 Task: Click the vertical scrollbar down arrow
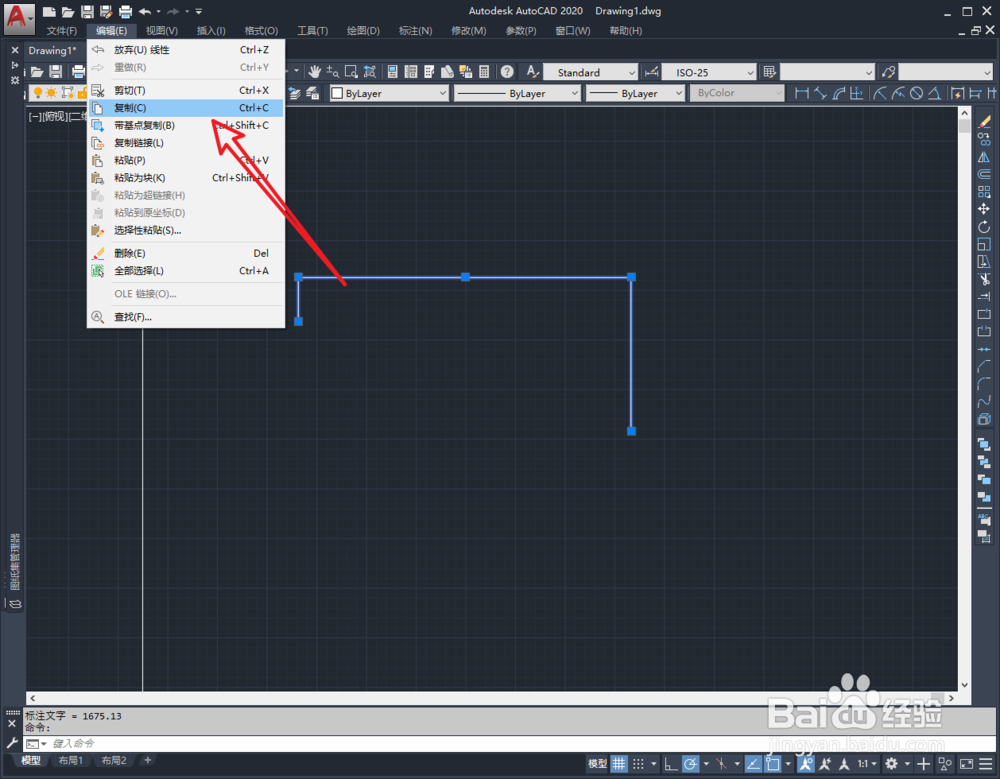click(964, 685)
